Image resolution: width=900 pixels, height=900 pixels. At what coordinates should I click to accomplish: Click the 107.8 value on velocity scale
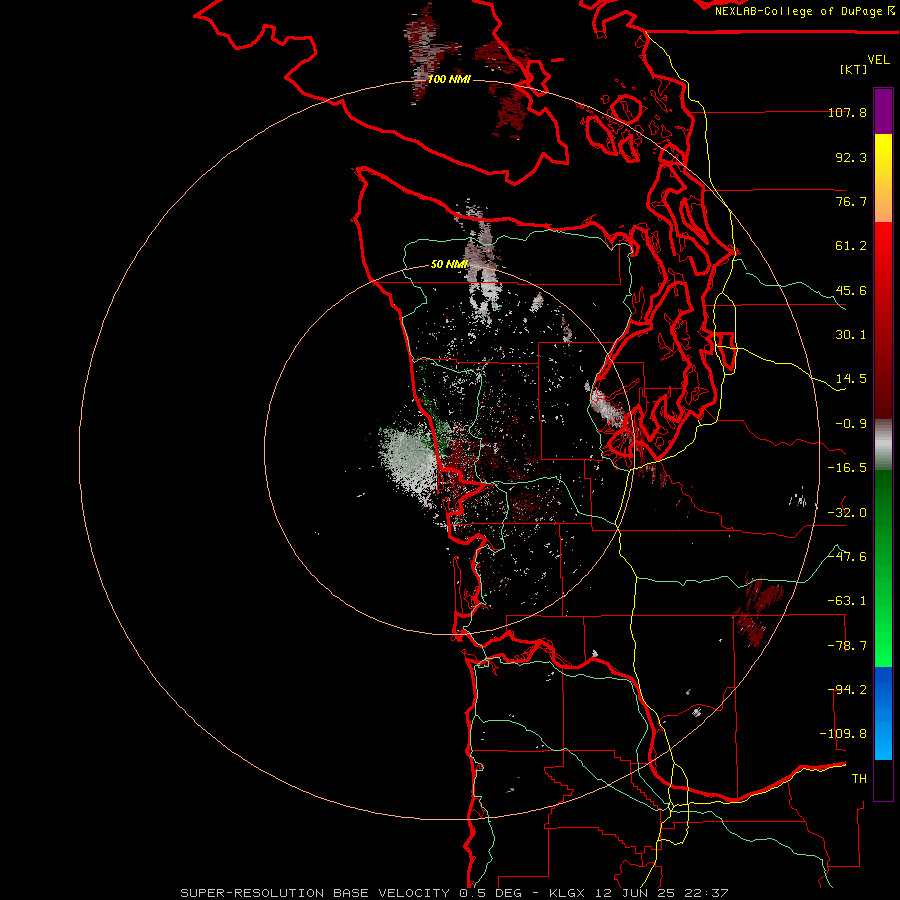[x=847, y=112]
